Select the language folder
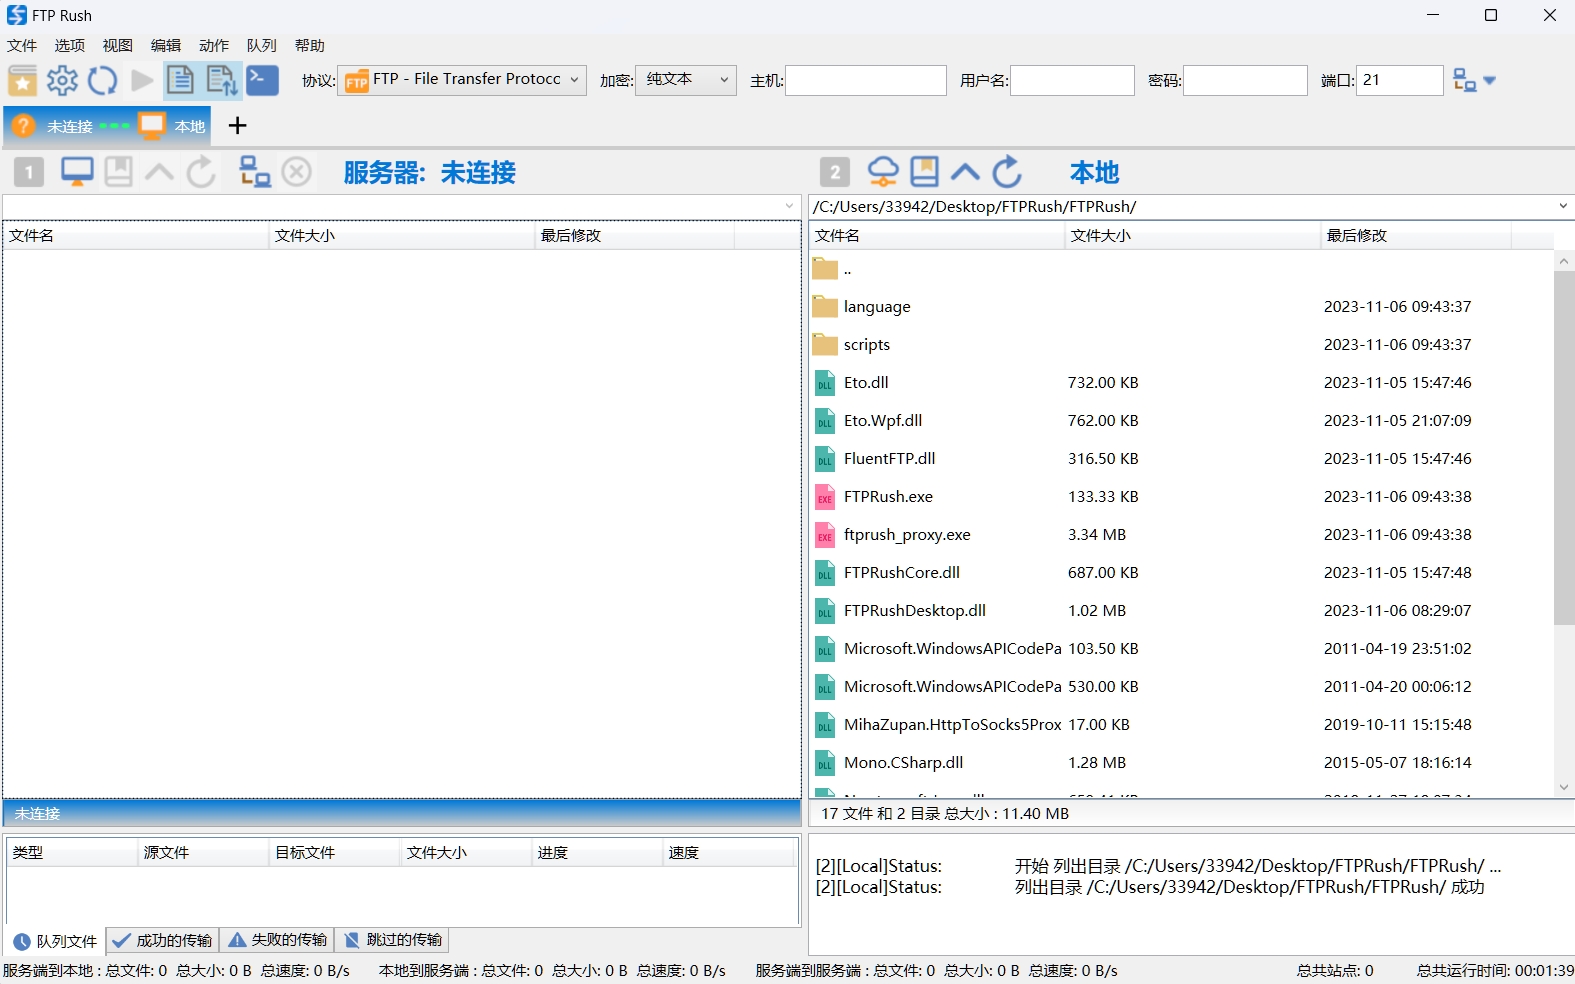The height and width of the screenshot is (984, 1575). (1181, 307)
